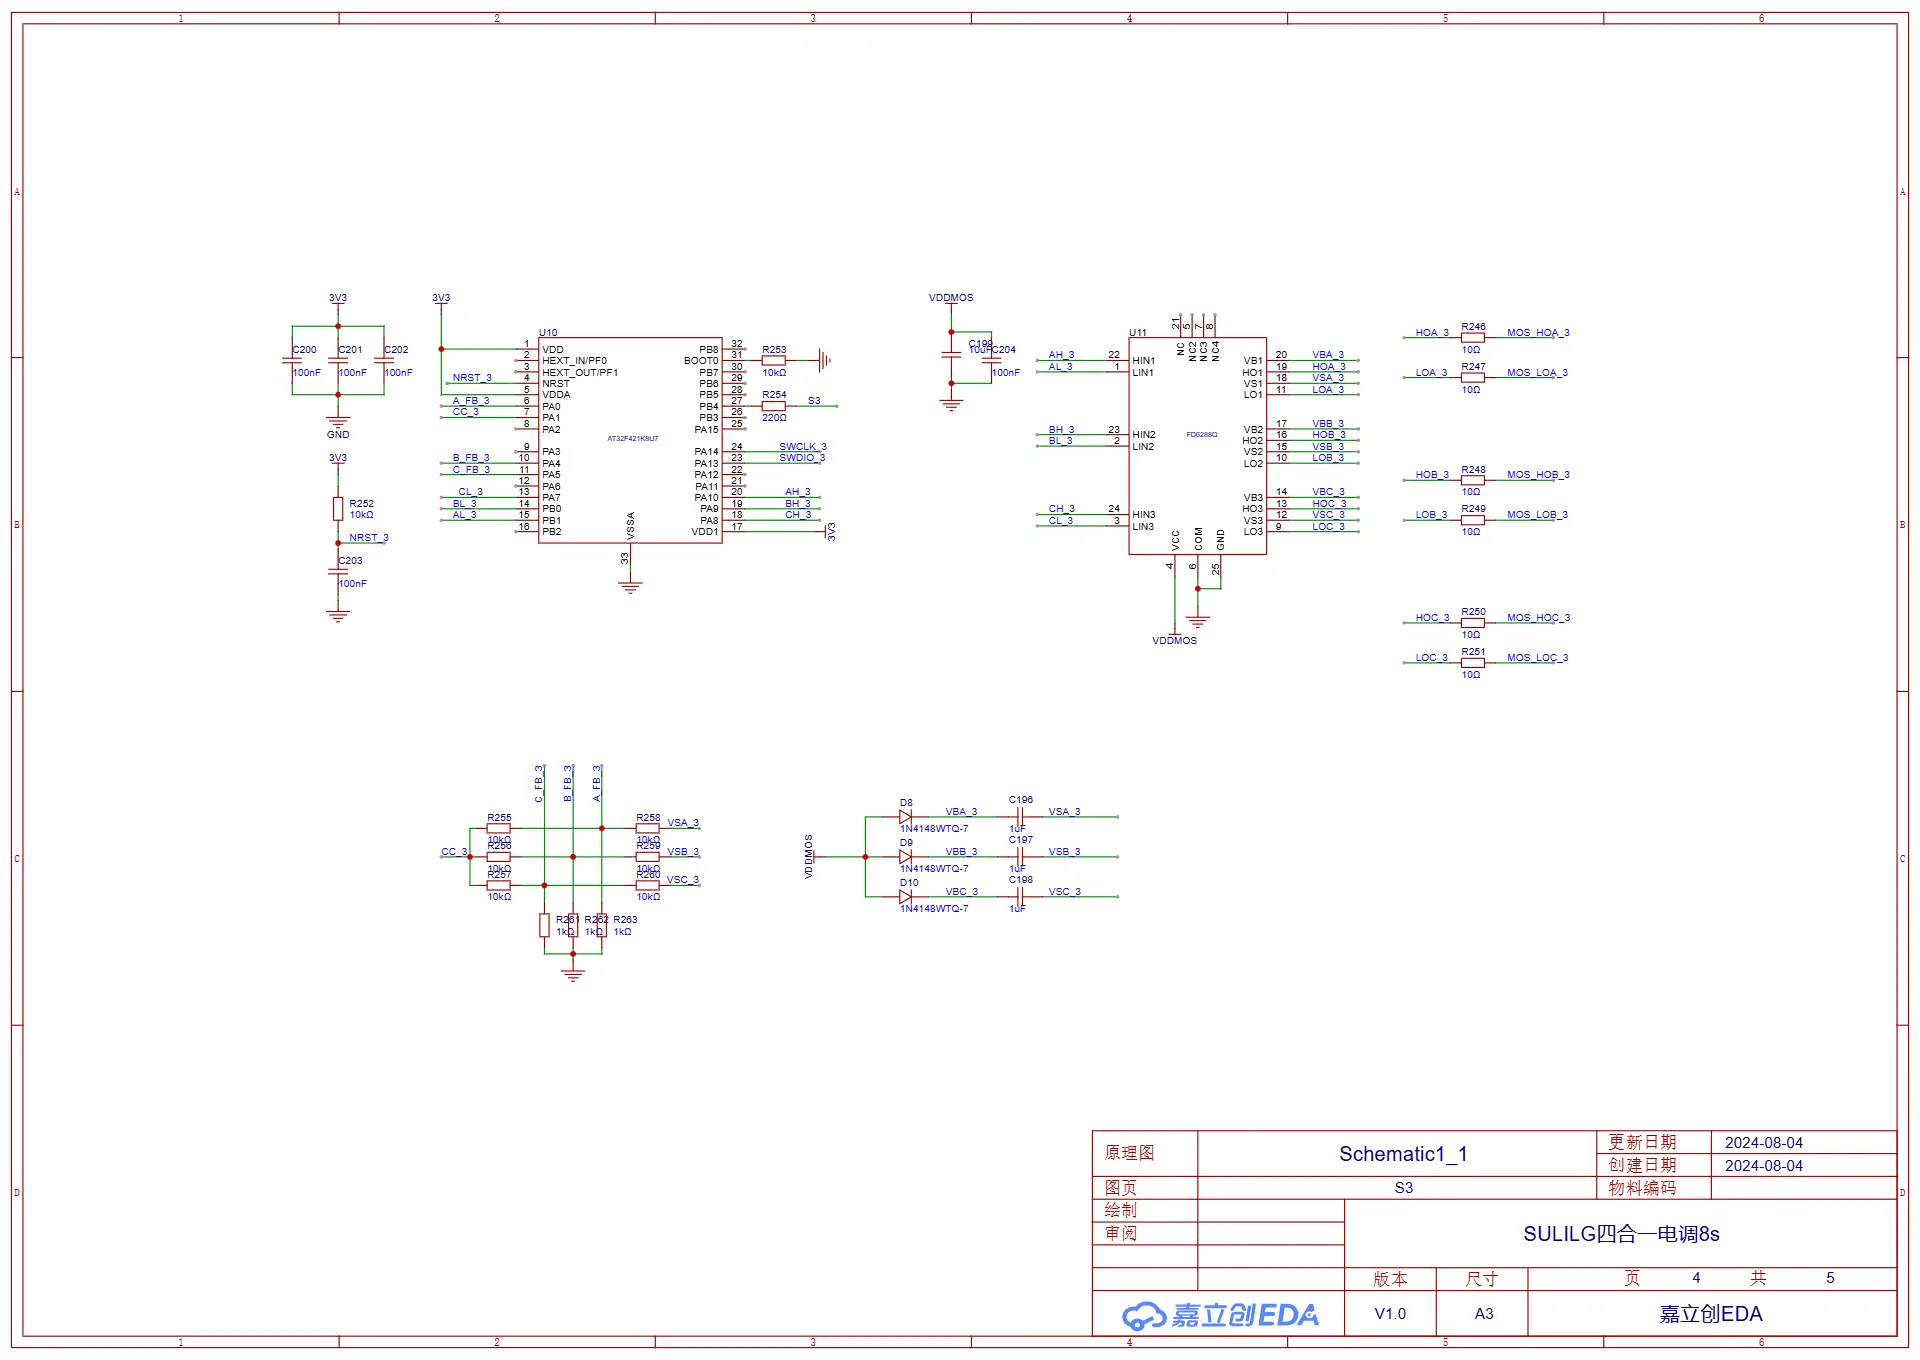This screenshot has width=1920, height=1360.
Task: Click the COM pin name on U11
Action: coord(1198,539)
